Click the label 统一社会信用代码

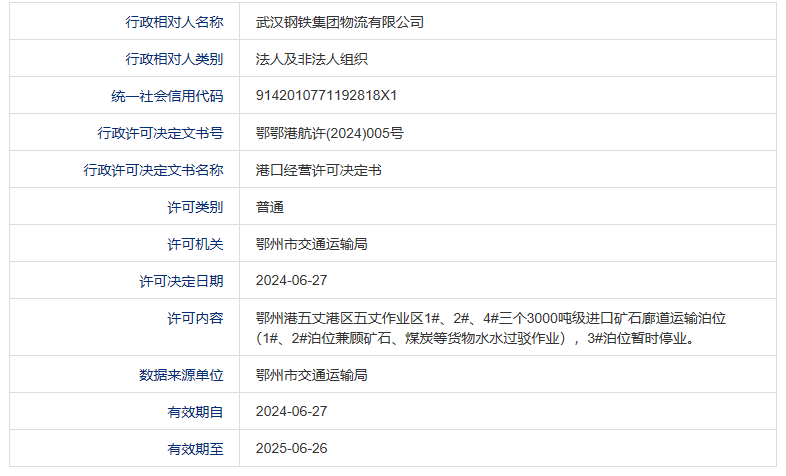167,96
